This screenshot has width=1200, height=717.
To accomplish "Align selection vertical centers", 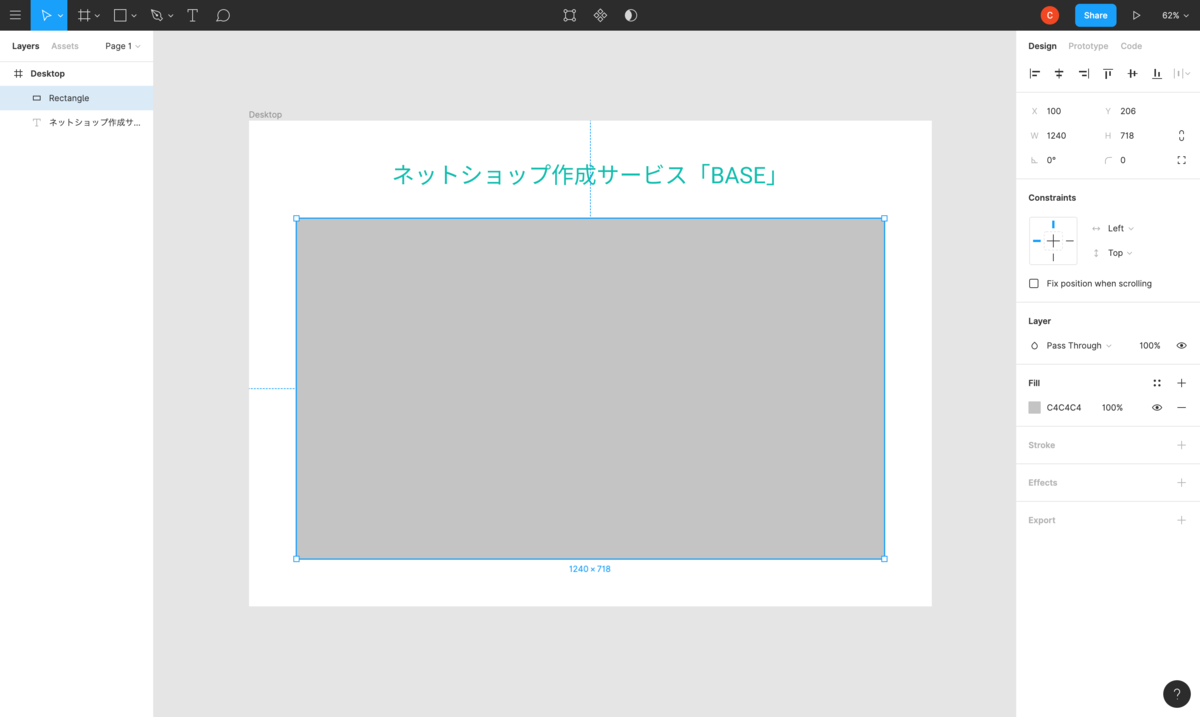I will (x=1132, y=73).
